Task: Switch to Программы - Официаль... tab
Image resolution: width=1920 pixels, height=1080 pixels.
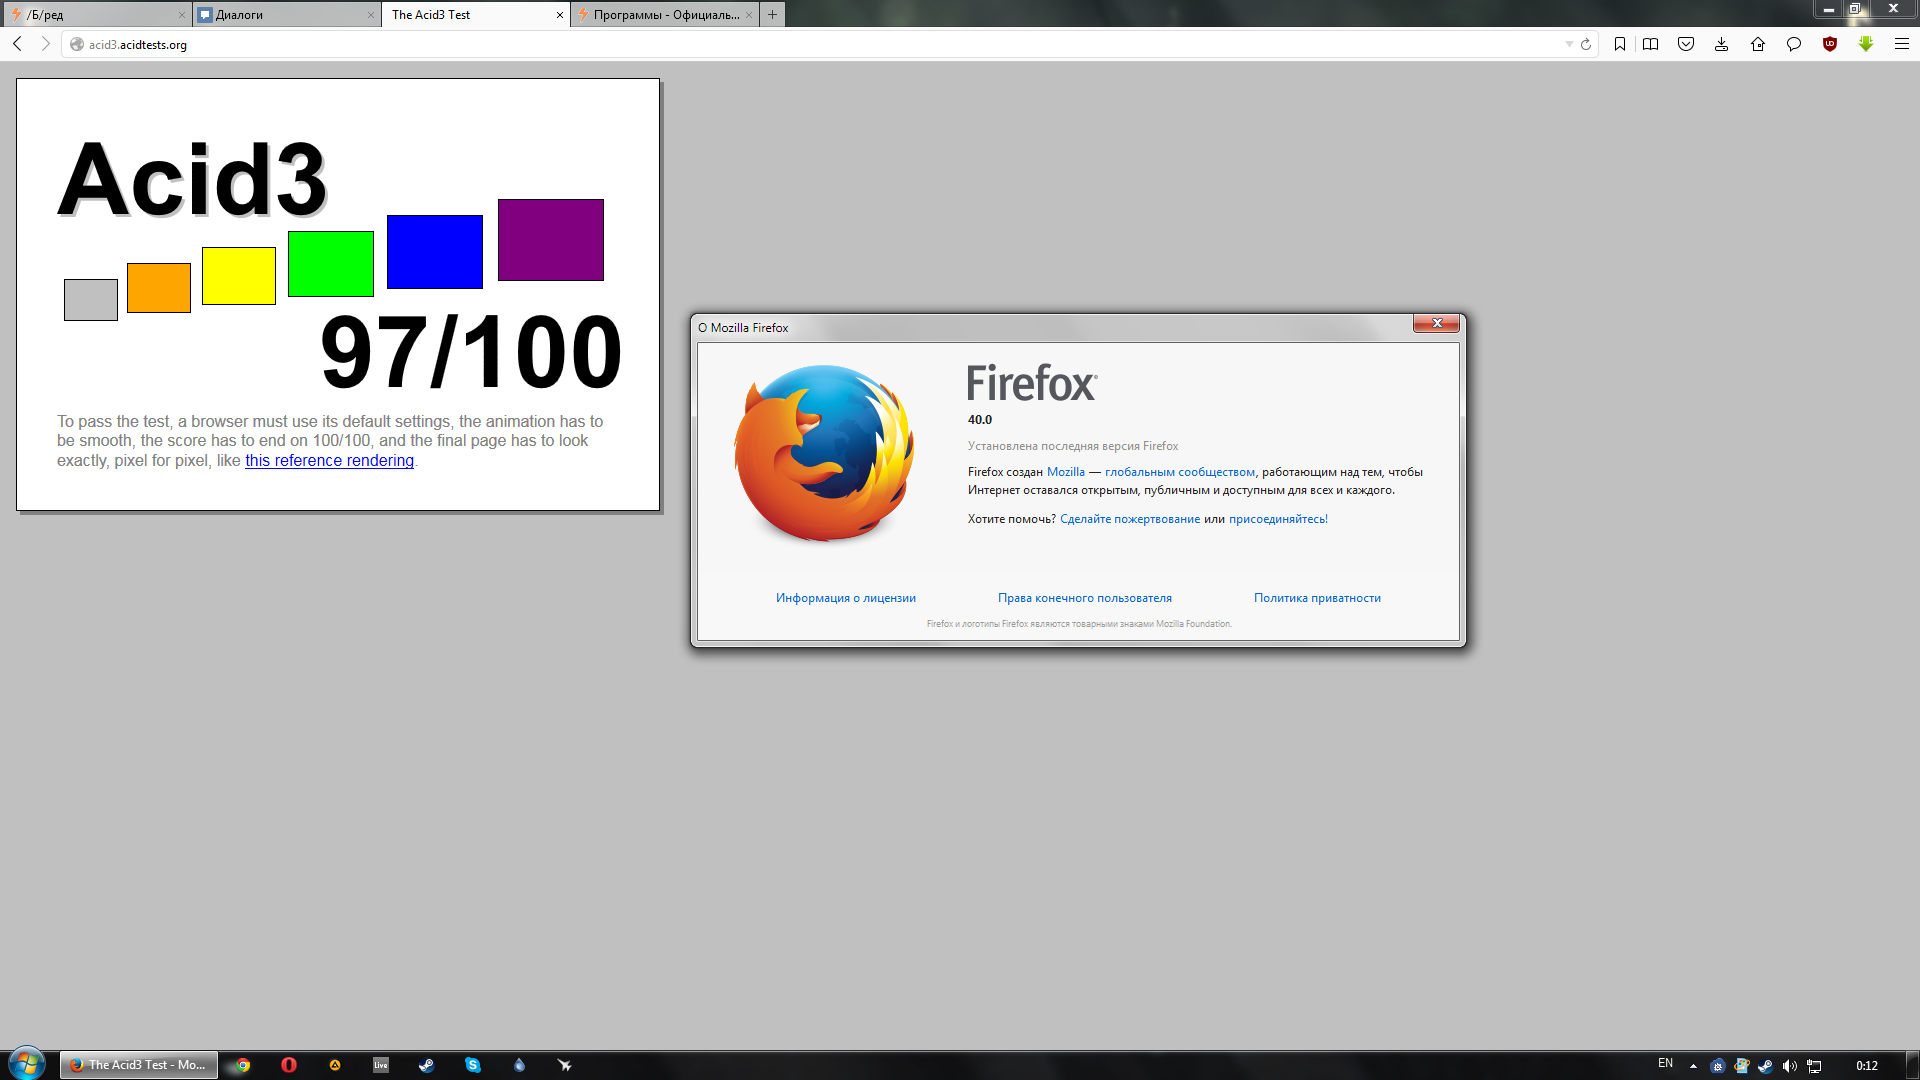Action: tap(664, 15)
